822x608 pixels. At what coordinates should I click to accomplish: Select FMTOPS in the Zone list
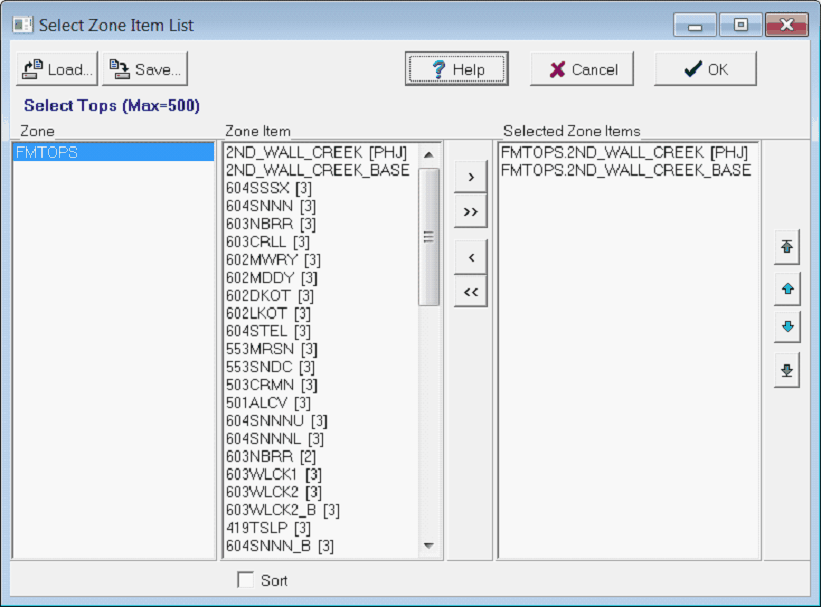coord(46,153)
